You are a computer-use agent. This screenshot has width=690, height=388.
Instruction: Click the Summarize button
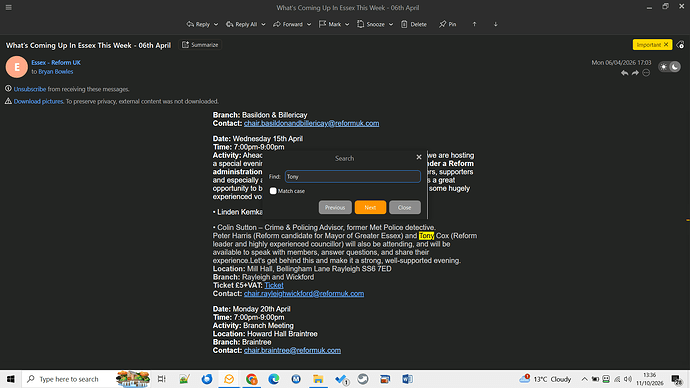click(200, 45)
